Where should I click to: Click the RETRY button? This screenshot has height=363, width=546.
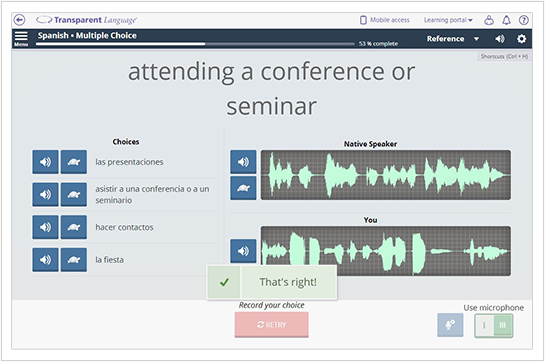(x=272, y=325)
